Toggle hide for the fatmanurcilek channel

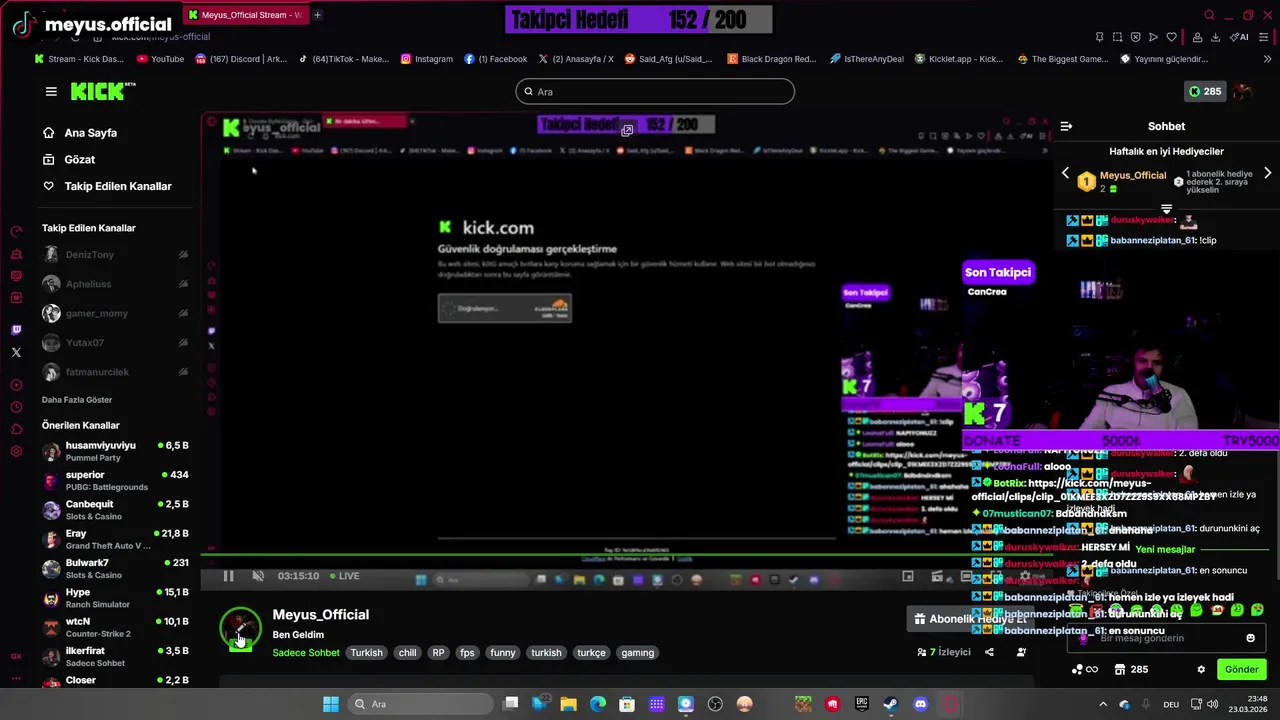coord(183,372)
